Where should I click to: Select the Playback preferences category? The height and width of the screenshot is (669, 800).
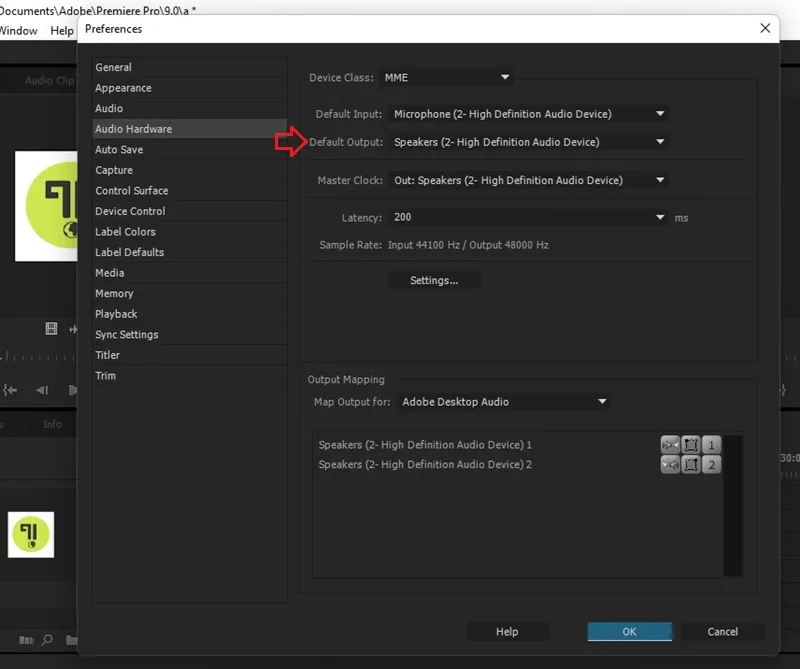point(116,314)
